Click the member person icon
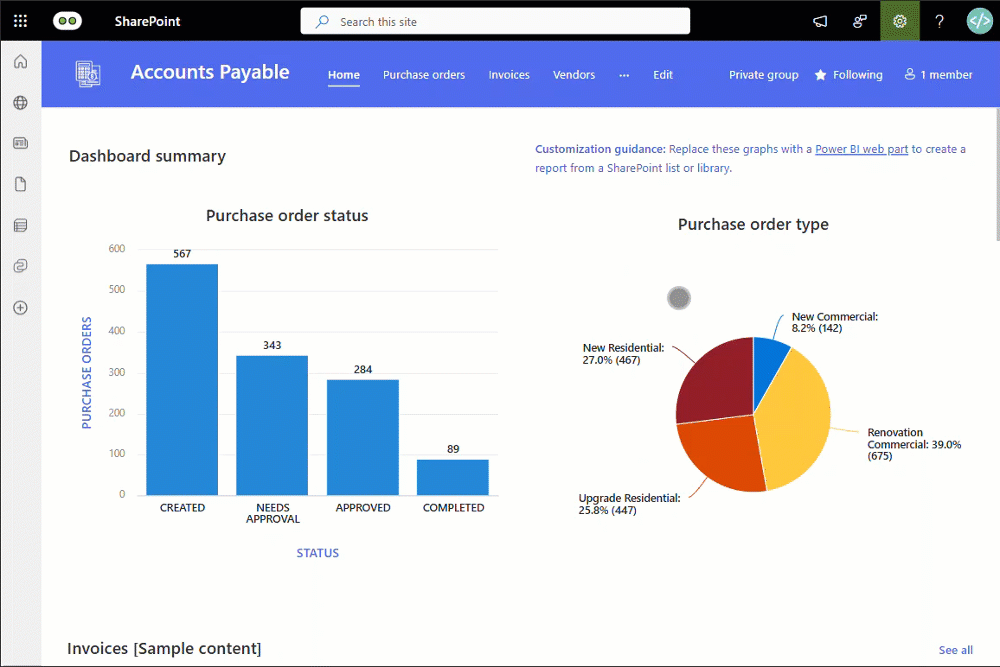 pyautogui.click(x=909, y=75)
